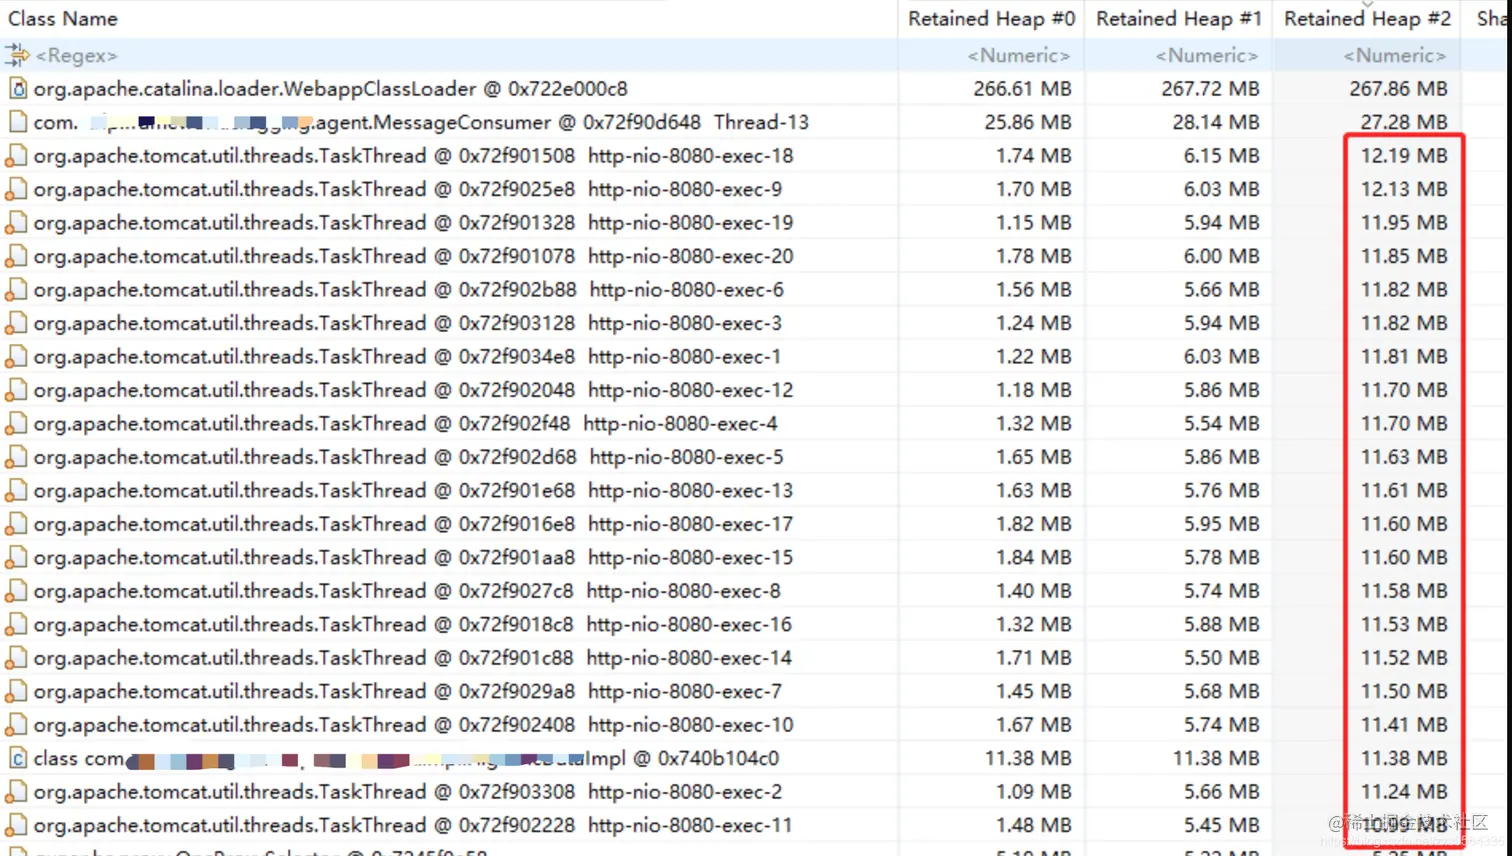Click the thread icon for http-nio-8080-exec-19
The height and width of the screenshot is (856, 1512).
(16, 223)
